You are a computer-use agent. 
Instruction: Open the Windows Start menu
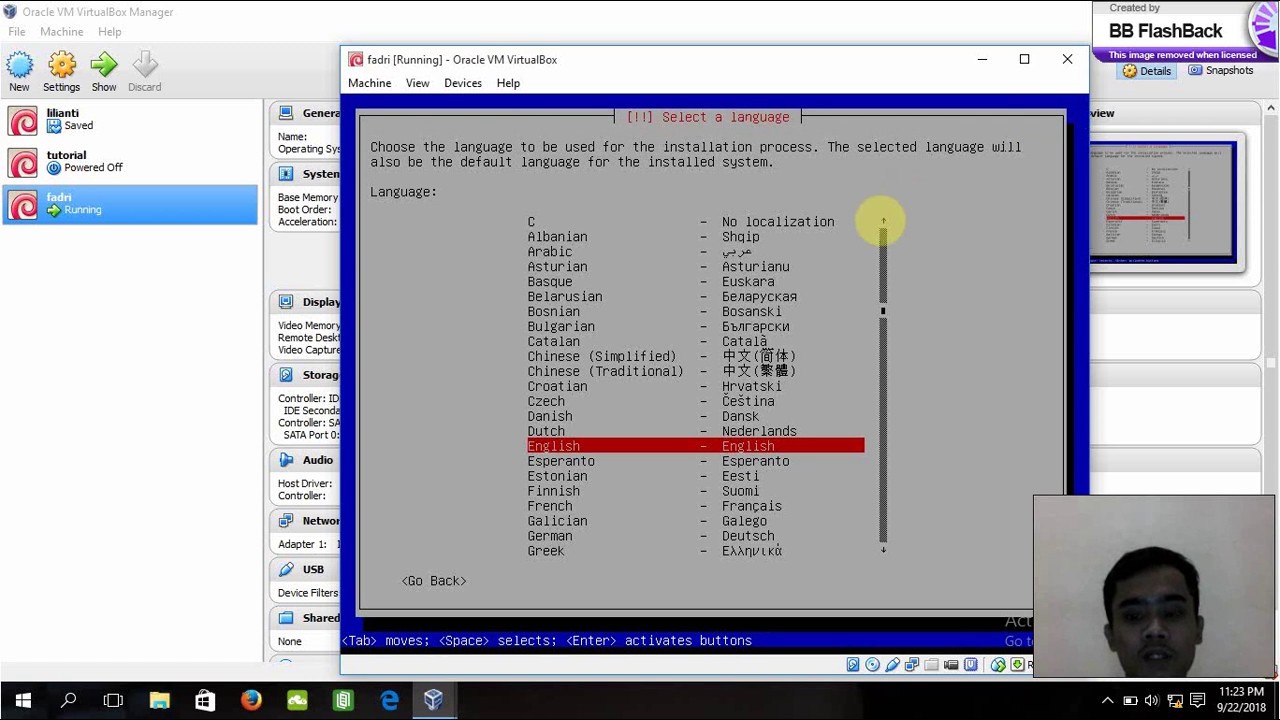click(23, 701)
